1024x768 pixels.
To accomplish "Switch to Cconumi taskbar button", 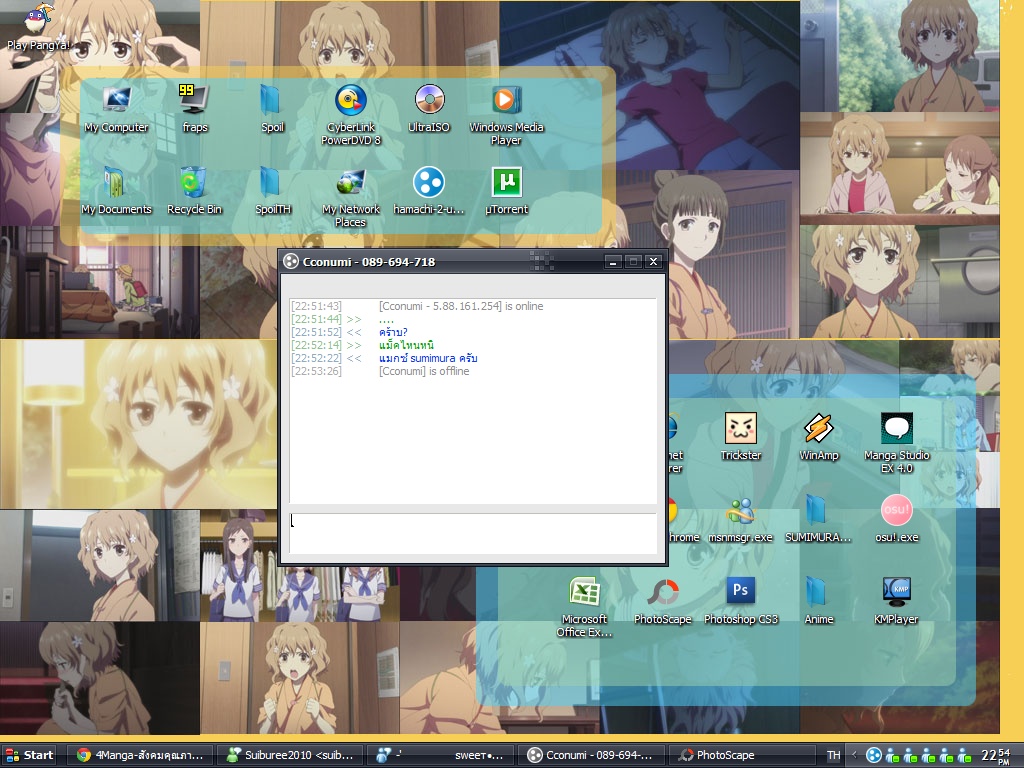I will click(x=590, y=755).
